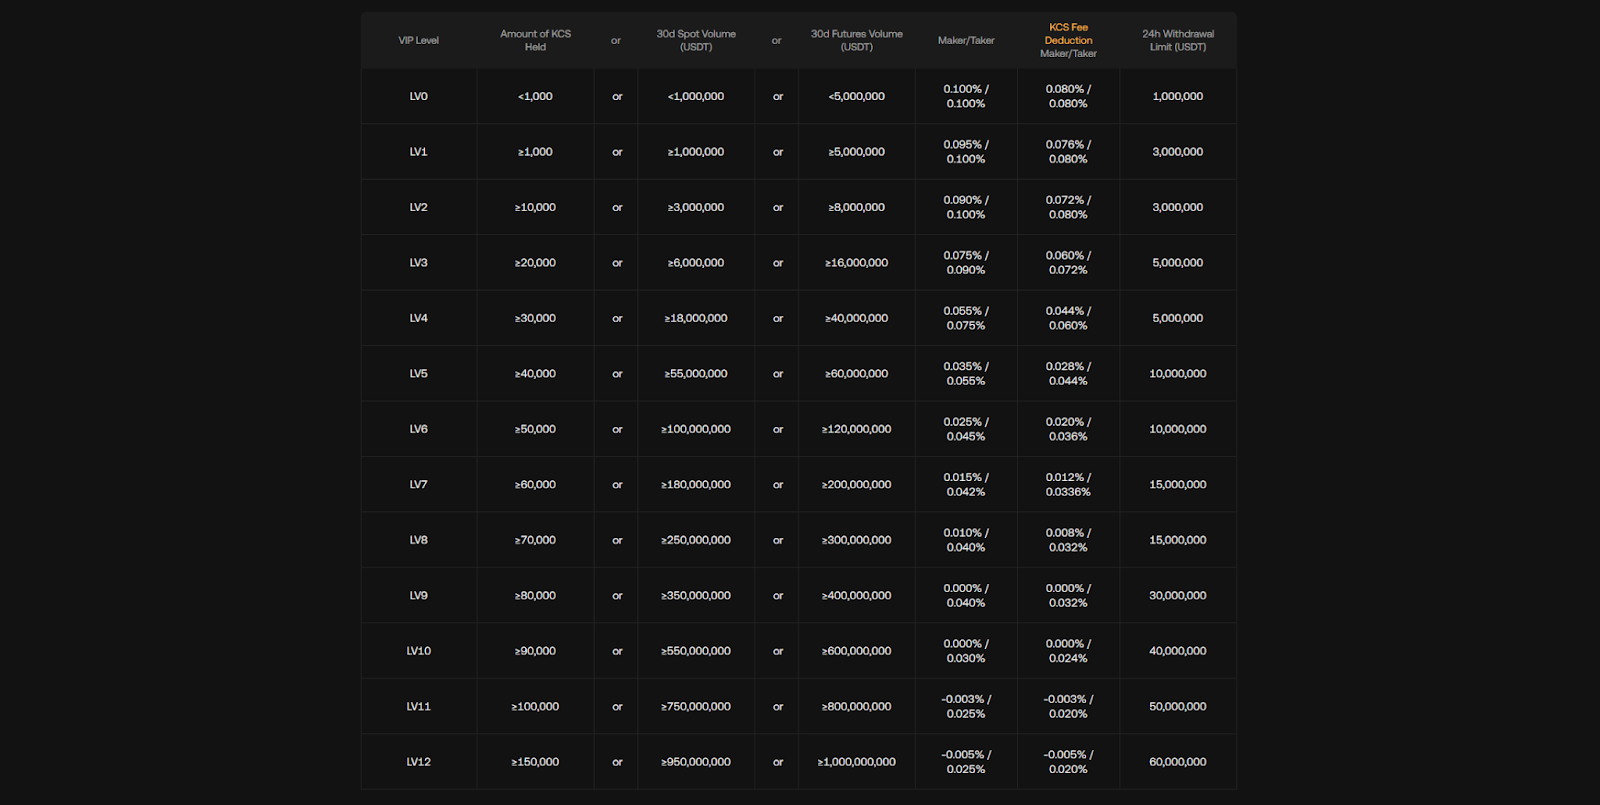Image resolution: width=1600 pixels, height=805 pixels.
Task: Click futures volume ≥1,000,000,000
Action: tap(856, 762)
